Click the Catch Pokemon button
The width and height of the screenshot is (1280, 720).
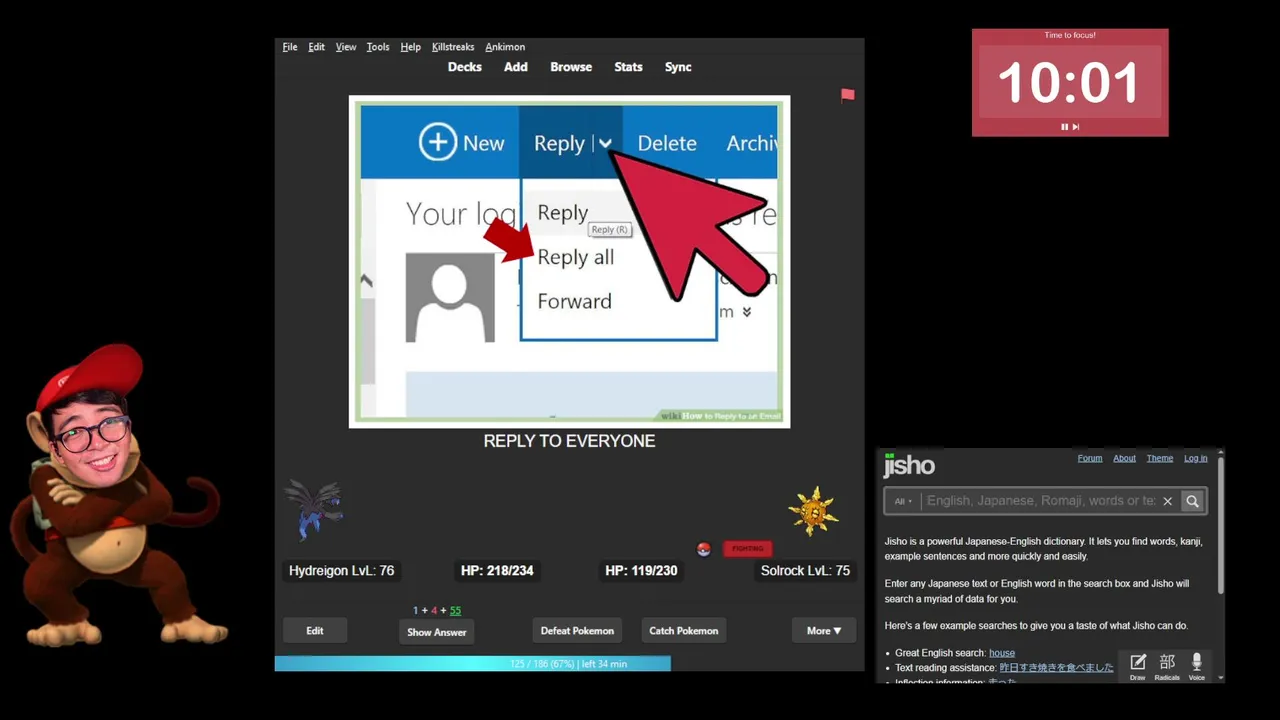[x=684, y=631]
